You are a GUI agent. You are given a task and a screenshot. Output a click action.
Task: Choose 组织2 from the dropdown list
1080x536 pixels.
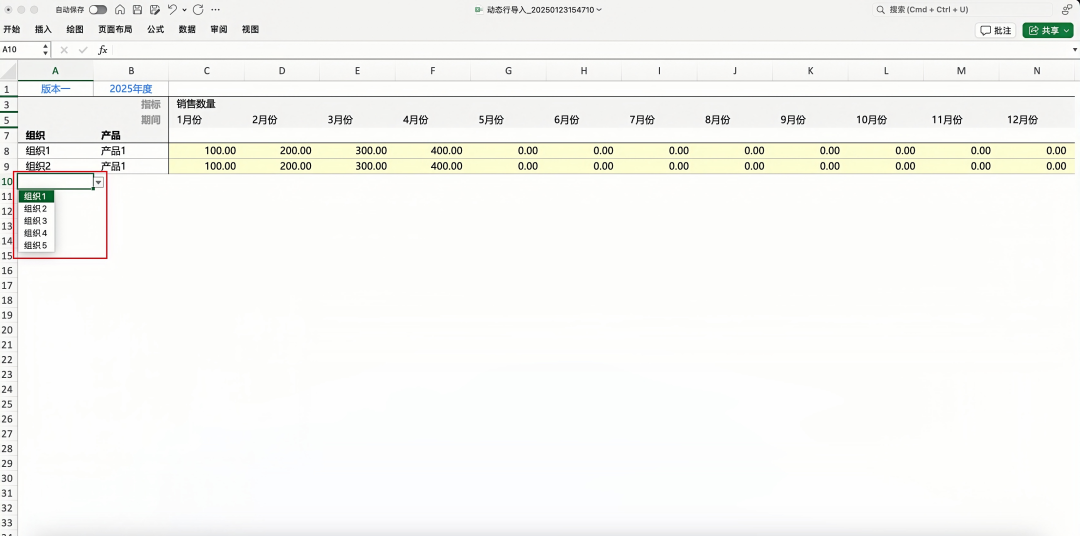click(x=36, y=209)
